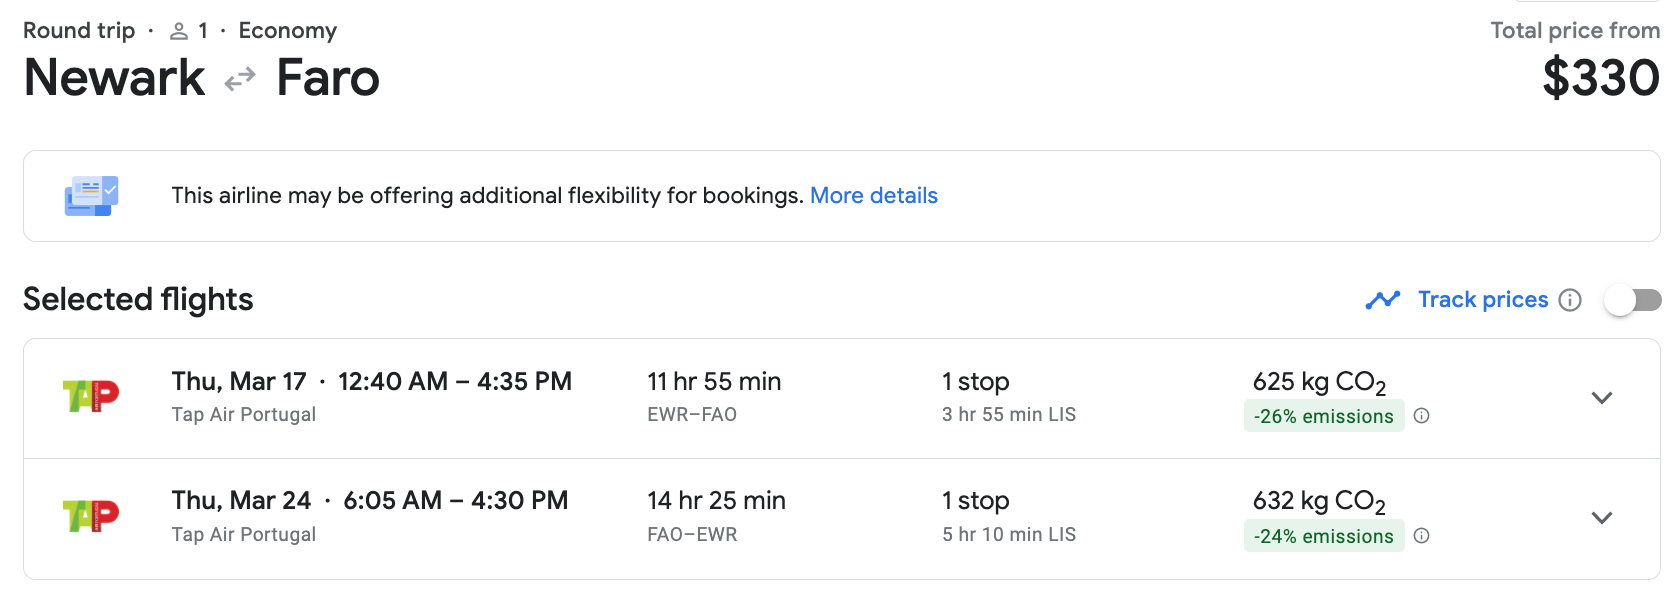Click the TAP logo on Mar 24 flight

pyautogui.click(x=91, y=516)
